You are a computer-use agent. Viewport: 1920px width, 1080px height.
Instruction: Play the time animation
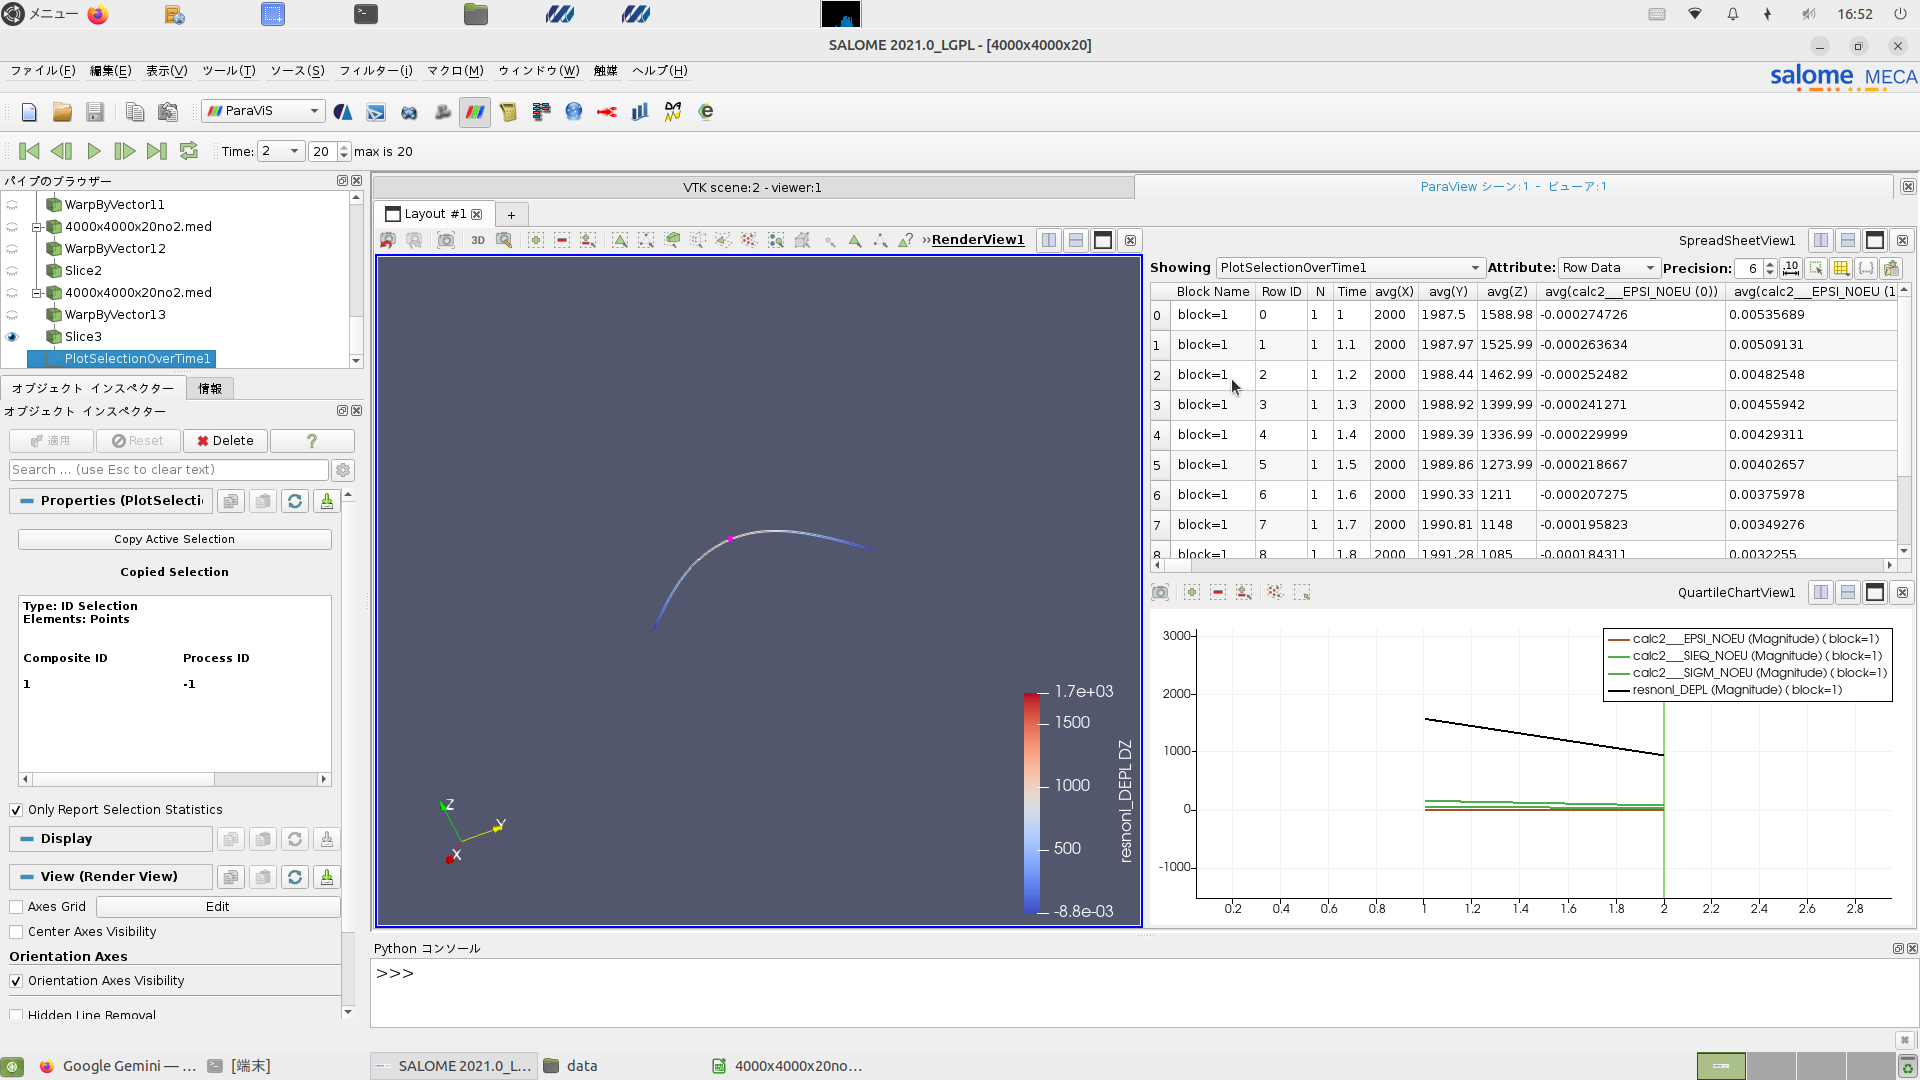click(x=94, y=151)
